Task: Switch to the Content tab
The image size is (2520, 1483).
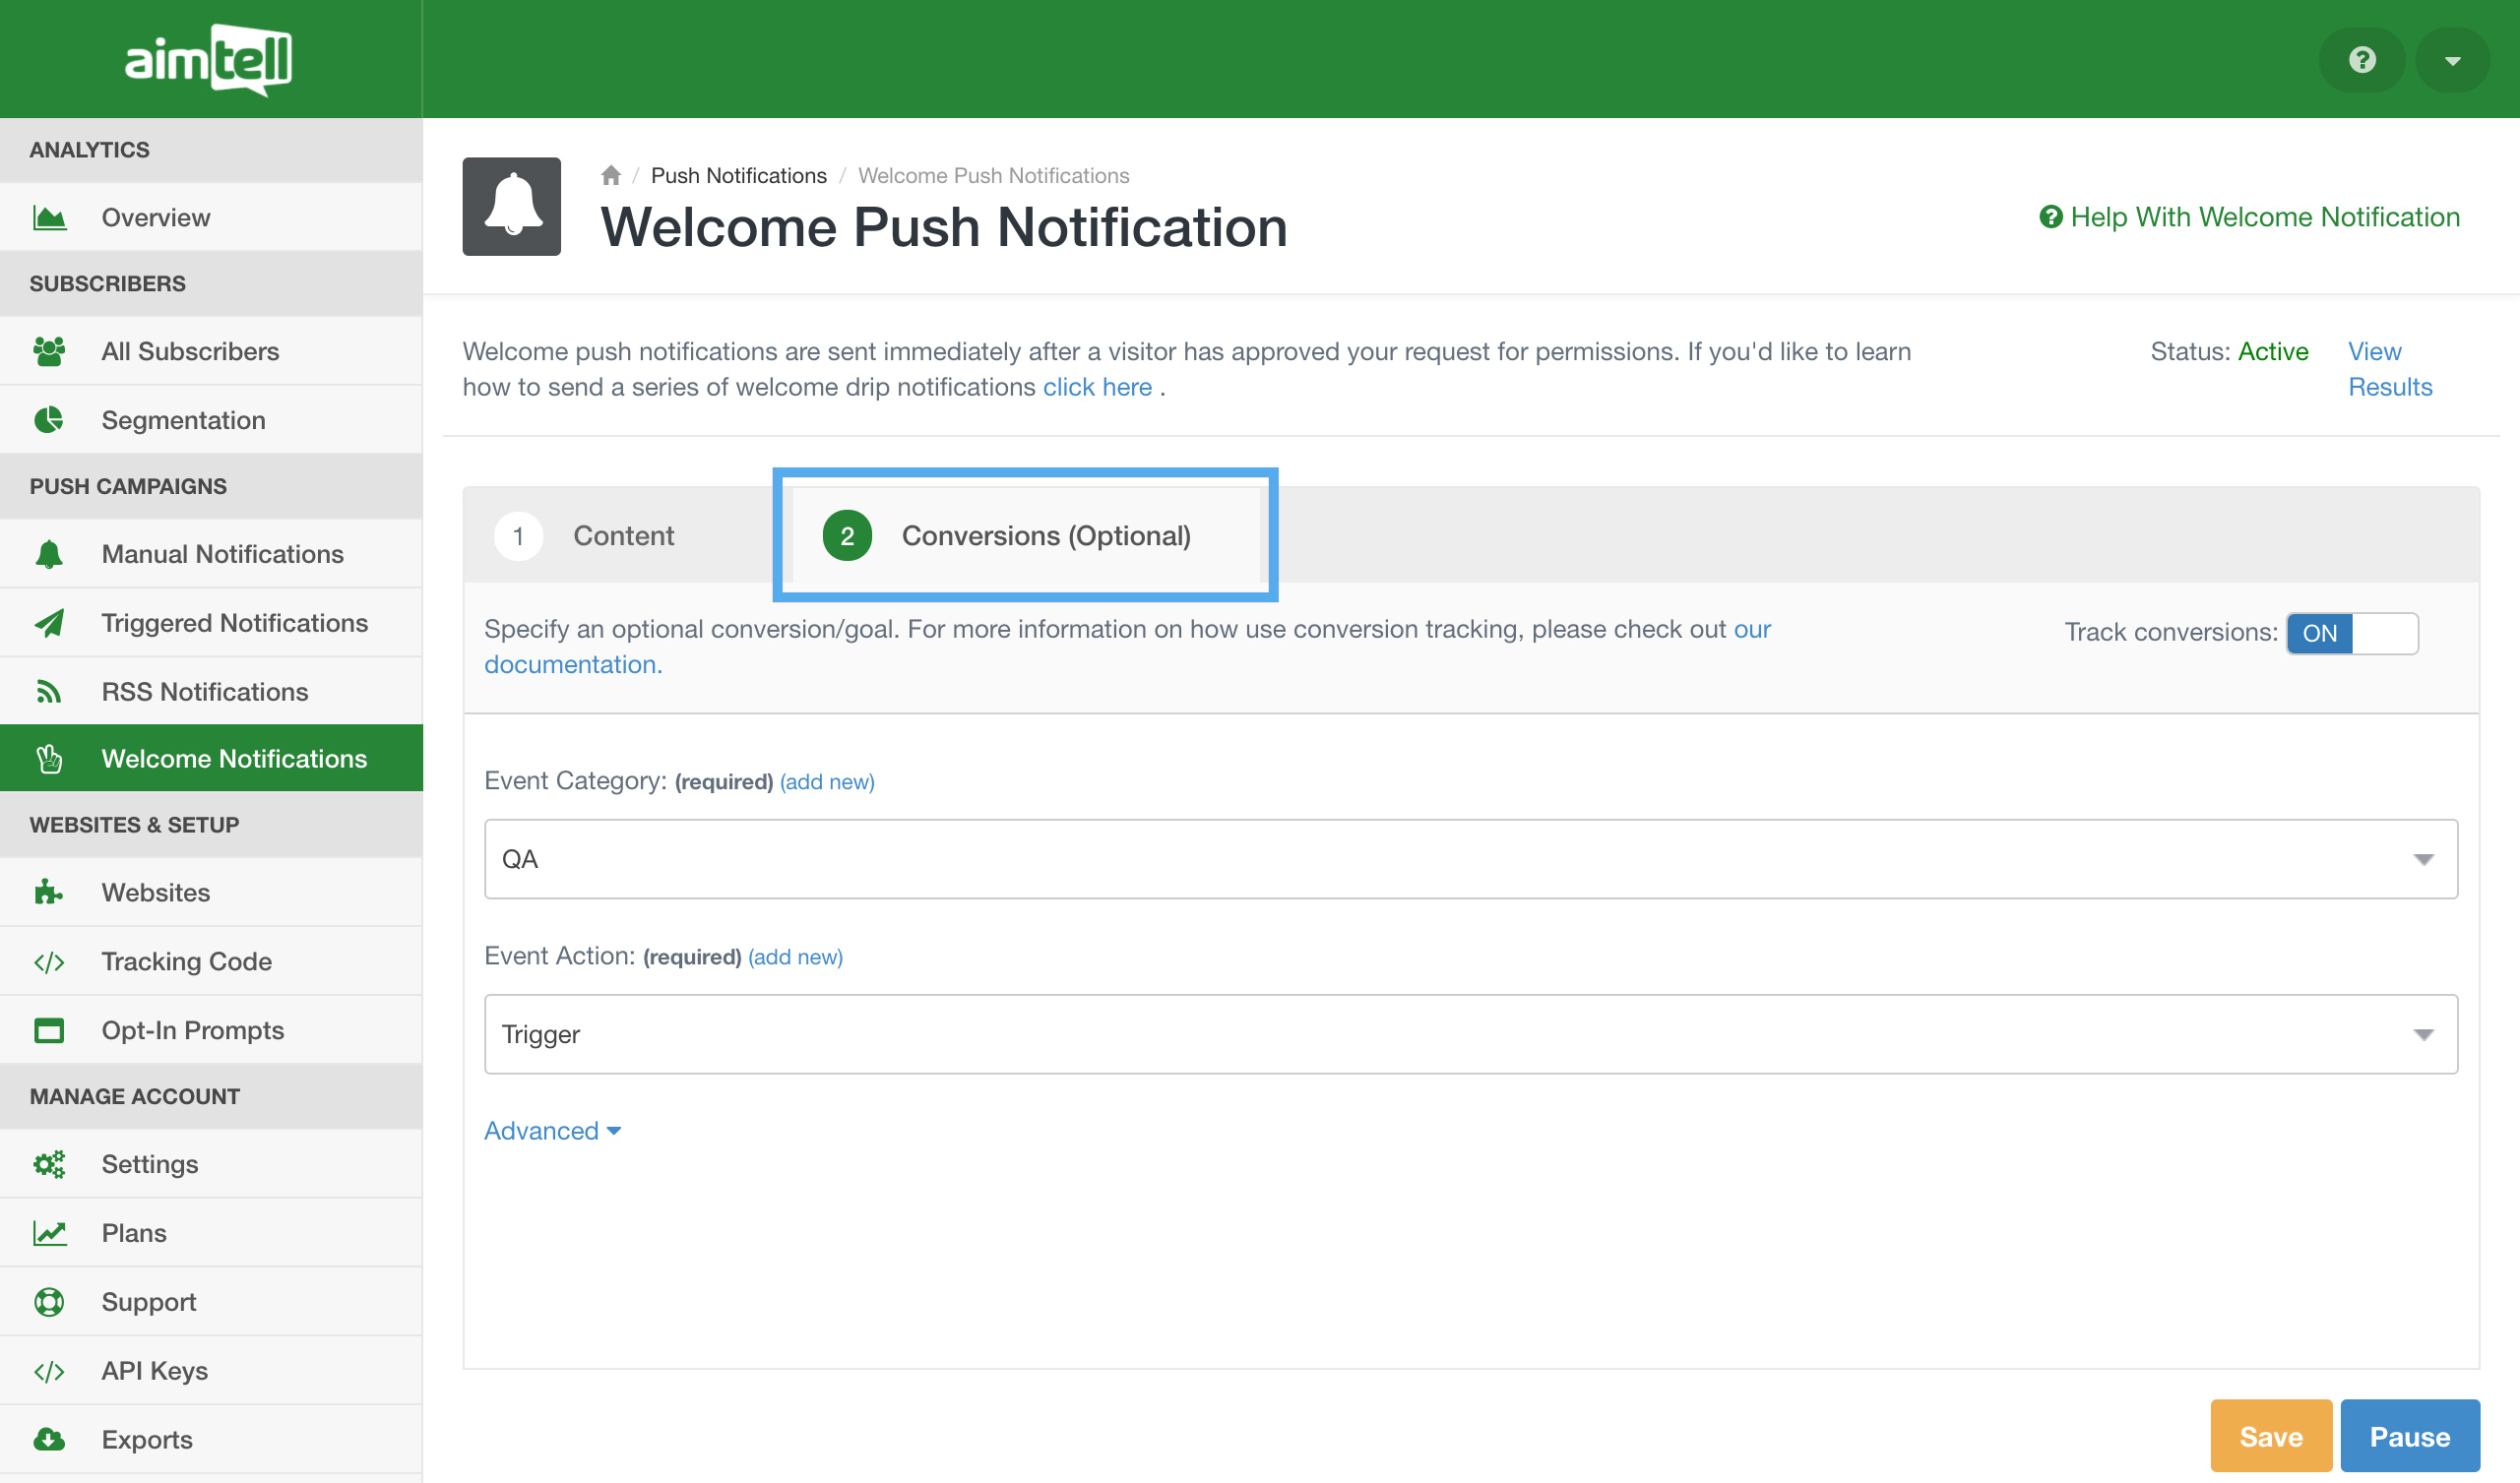Action: pyautogui.click(x=622, y=536)
